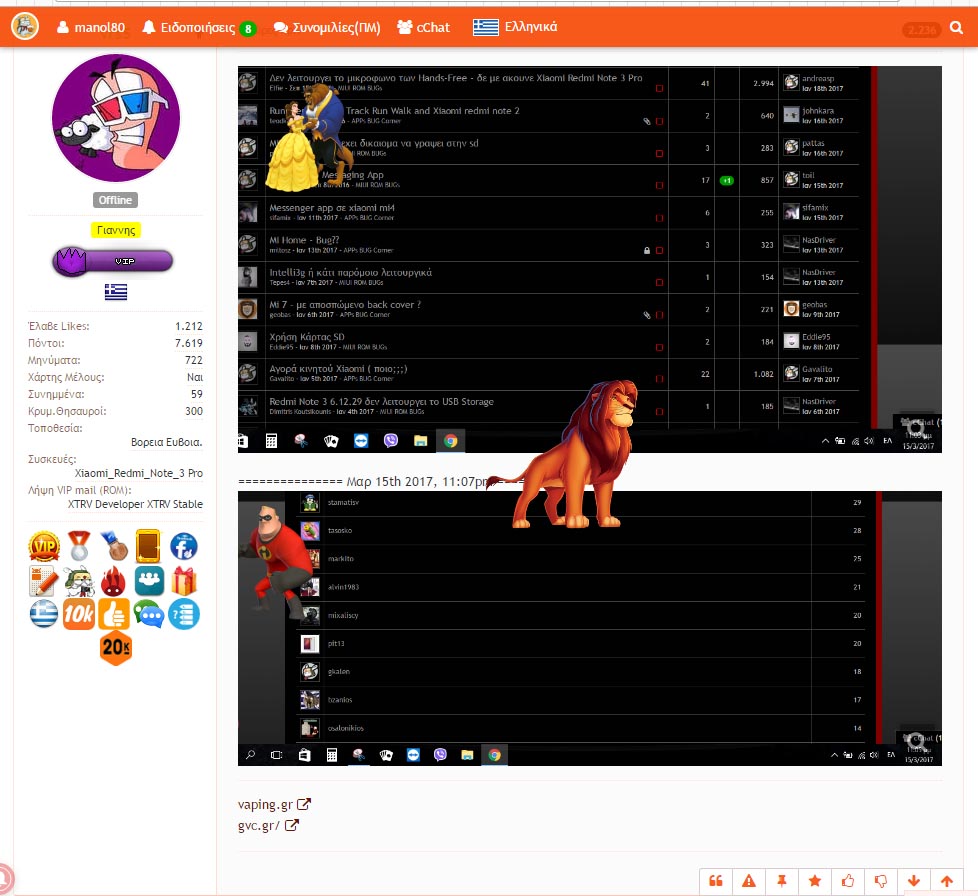Click the gift box award badge
Image resolution: width=978 pixels, height=896 pixels.
pos(184,580)
